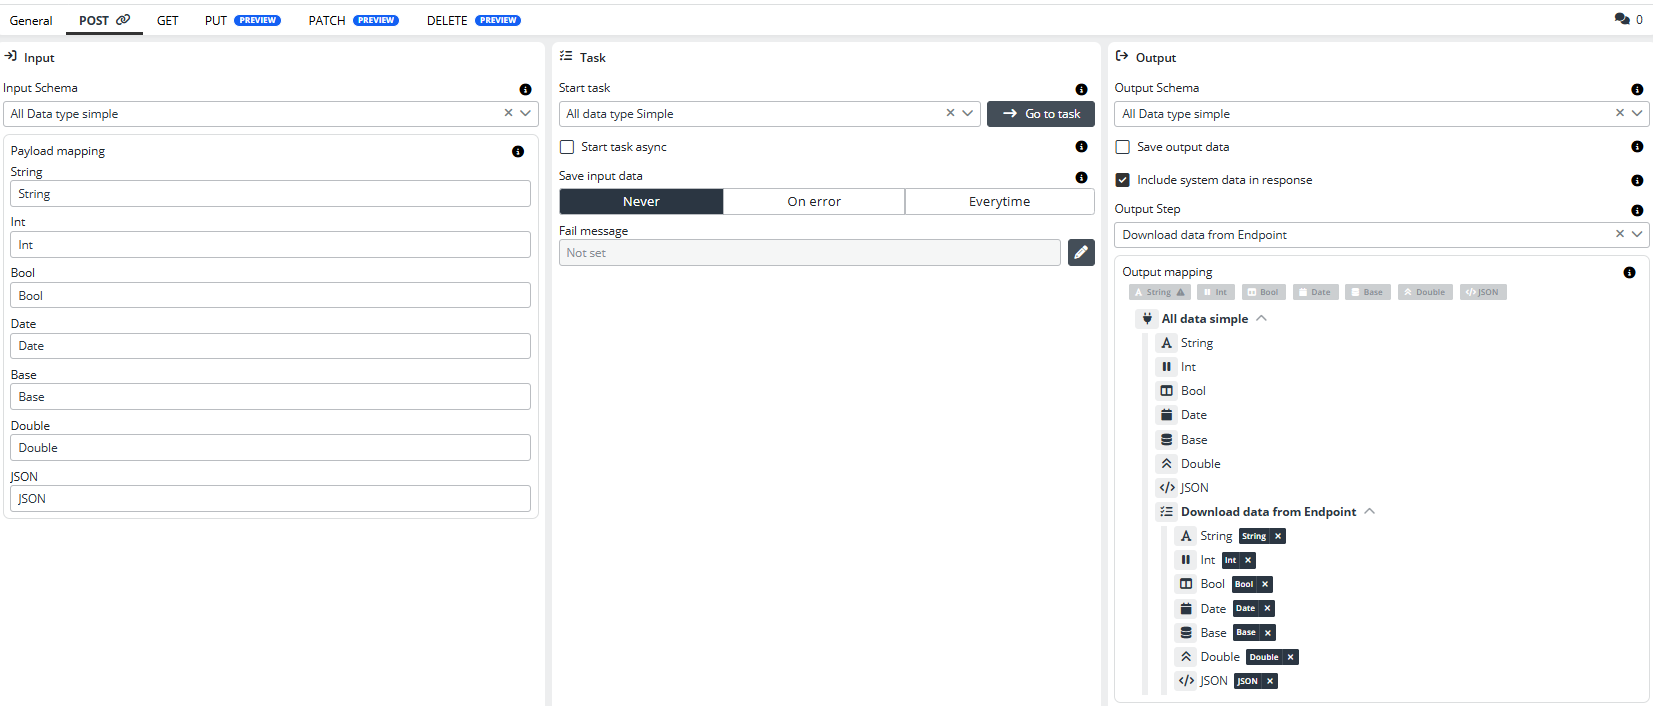1653x706 pixels.
Task: Check the Save output data box
Action: [x=1123, y=147]
